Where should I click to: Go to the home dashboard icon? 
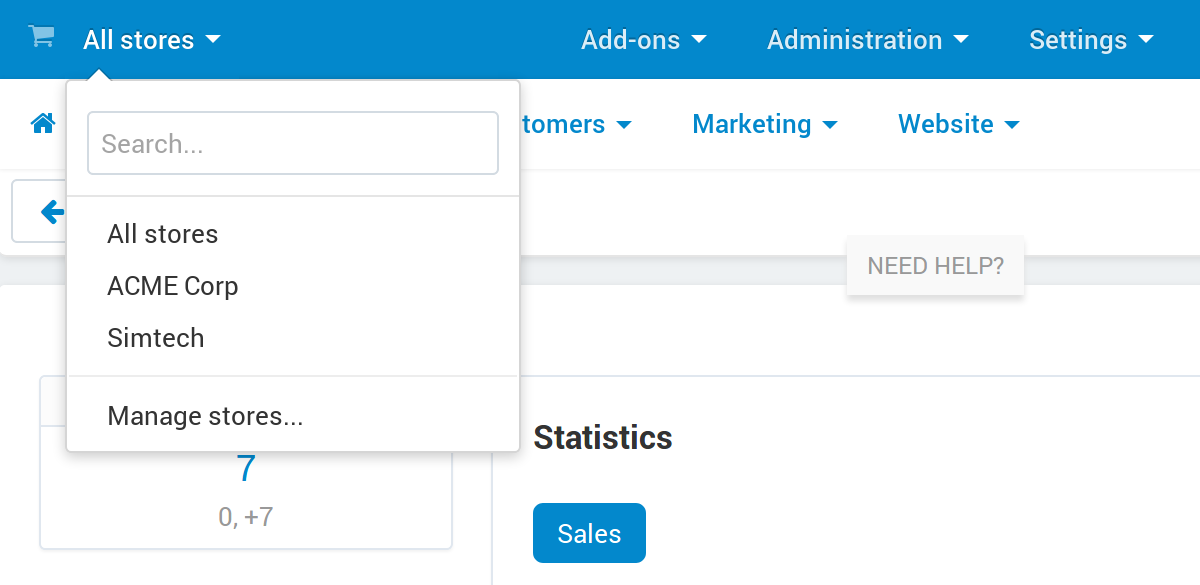click(x=43, y=124)
